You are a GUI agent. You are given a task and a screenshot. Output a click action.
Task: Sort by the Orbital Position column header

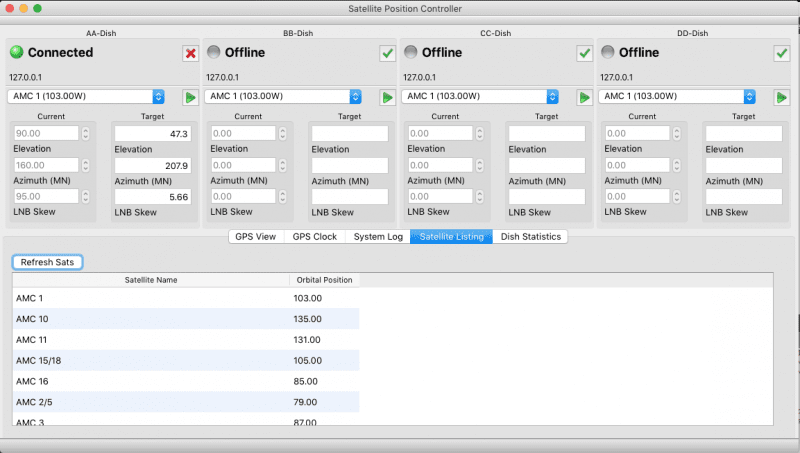(x=324, y=280)
